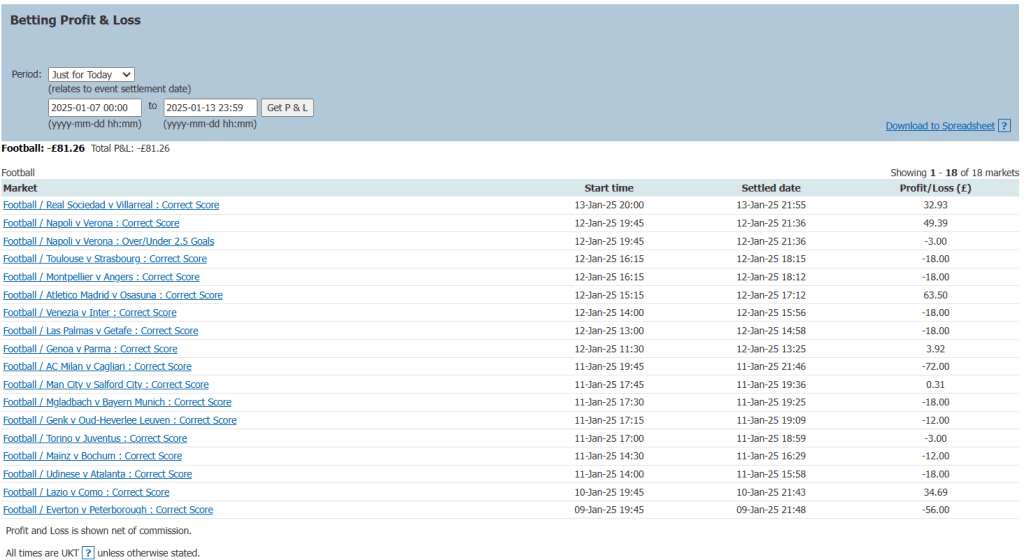1024x560 pixels.
Task: Click the Profit/Loss (£) column header
Action: [936, 188]
